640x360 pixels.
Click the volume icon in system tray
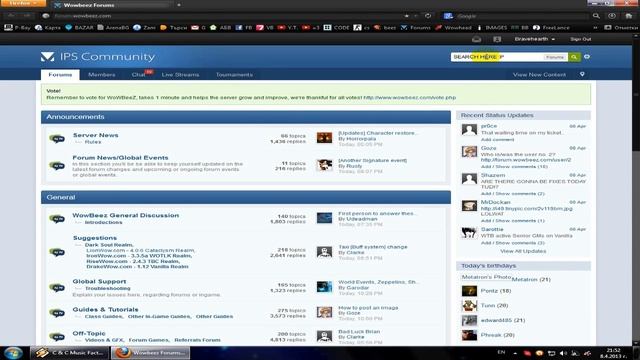point(563,353)
